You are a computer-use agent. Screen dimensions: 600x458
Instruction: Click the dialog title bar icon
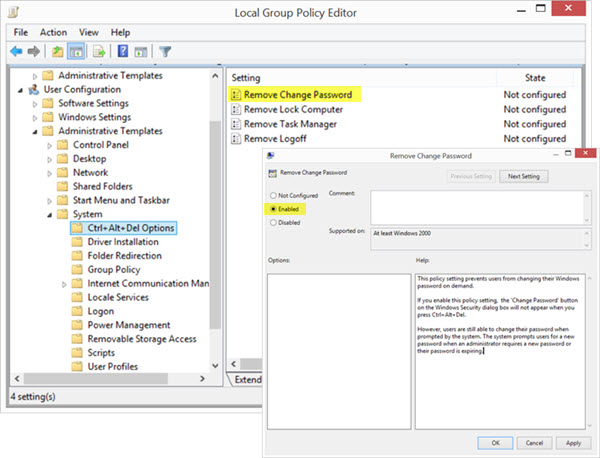271,155
